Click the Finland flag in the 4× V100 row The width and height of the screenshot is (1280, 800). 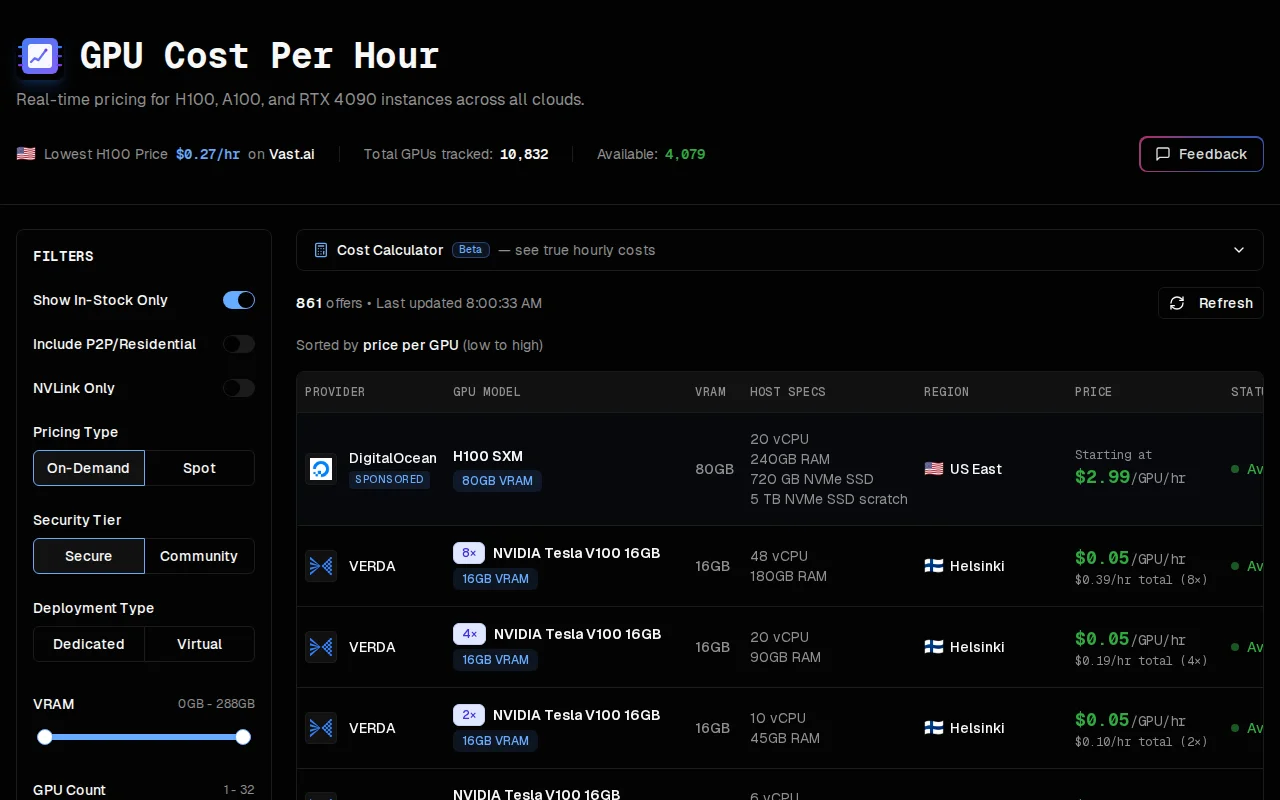[x=933, y=647]
